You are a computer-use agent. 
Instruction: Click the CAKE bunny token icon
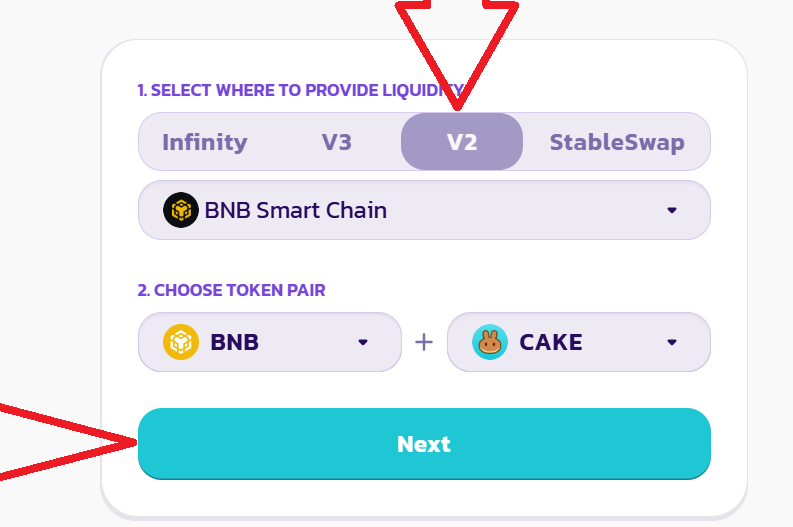[490, 342]
